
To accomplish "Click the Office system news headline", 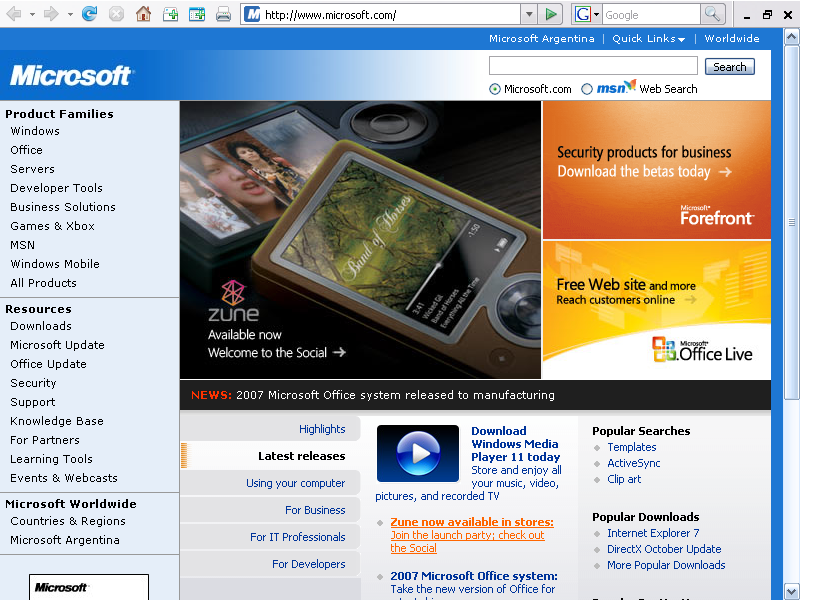I will [395, 395].
